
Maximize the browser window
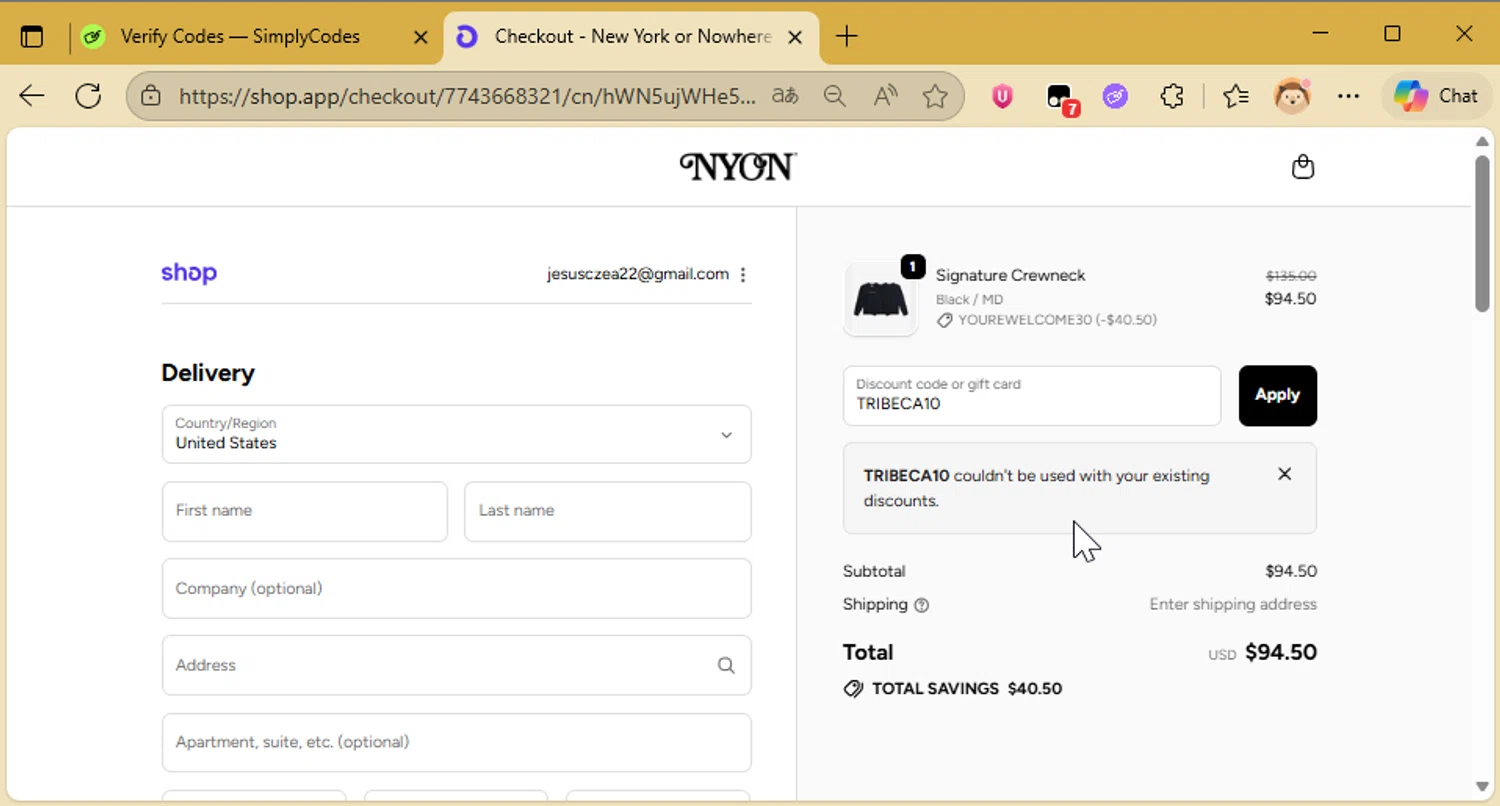tap(1392, 35)
